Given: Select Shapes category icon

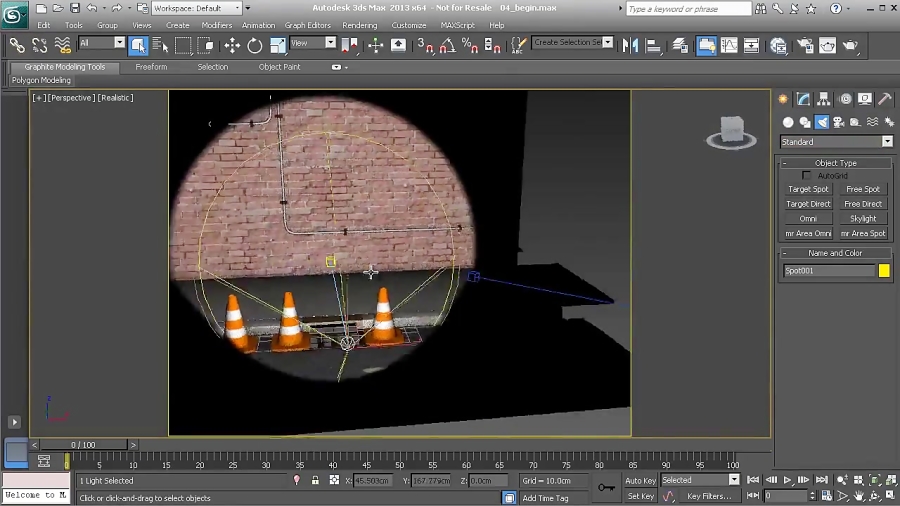Looking at the screenshot, I should point(805,122).
